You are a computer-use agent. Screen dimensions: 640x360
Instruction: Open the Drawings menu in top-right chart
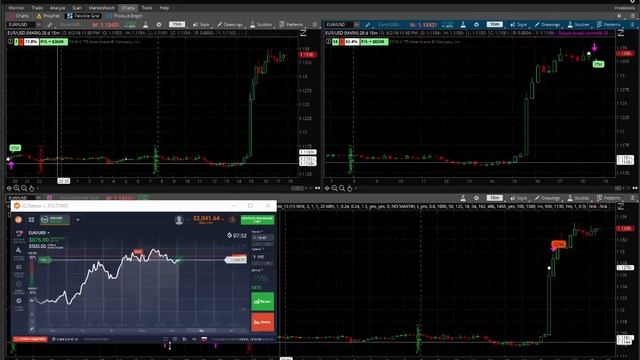pos(547,24)
